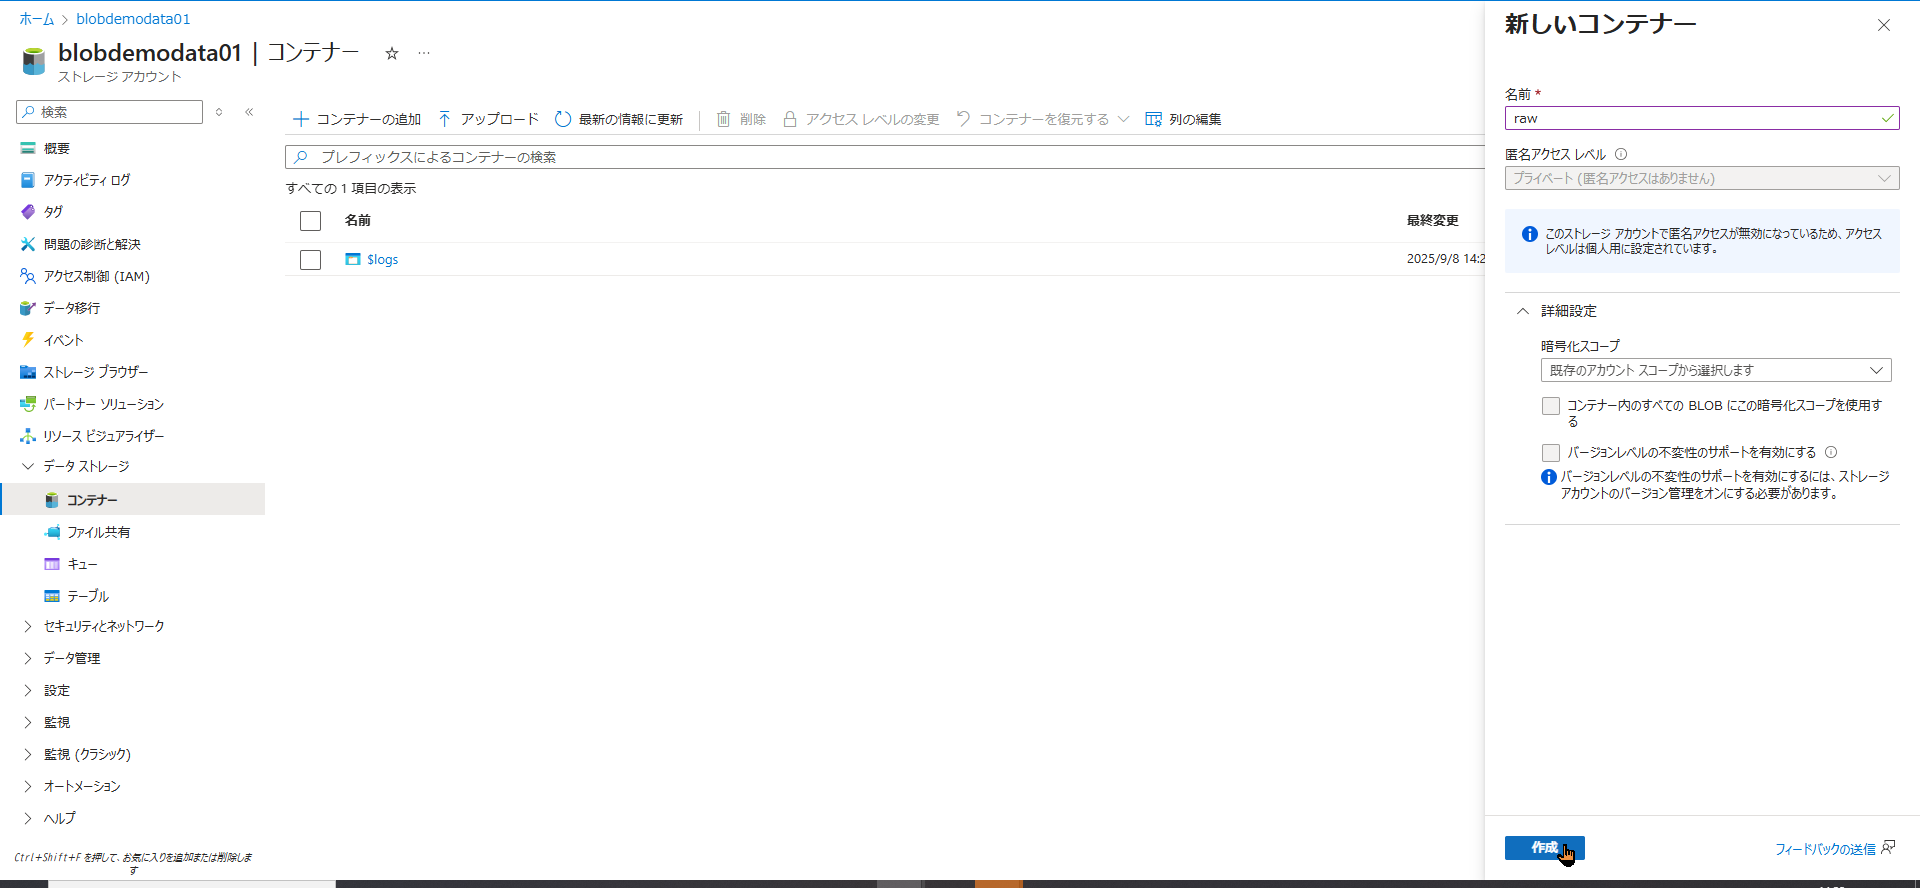The image size is (1920, 888).
Task: Open the 概要 overview menu item
Action: 56,148
